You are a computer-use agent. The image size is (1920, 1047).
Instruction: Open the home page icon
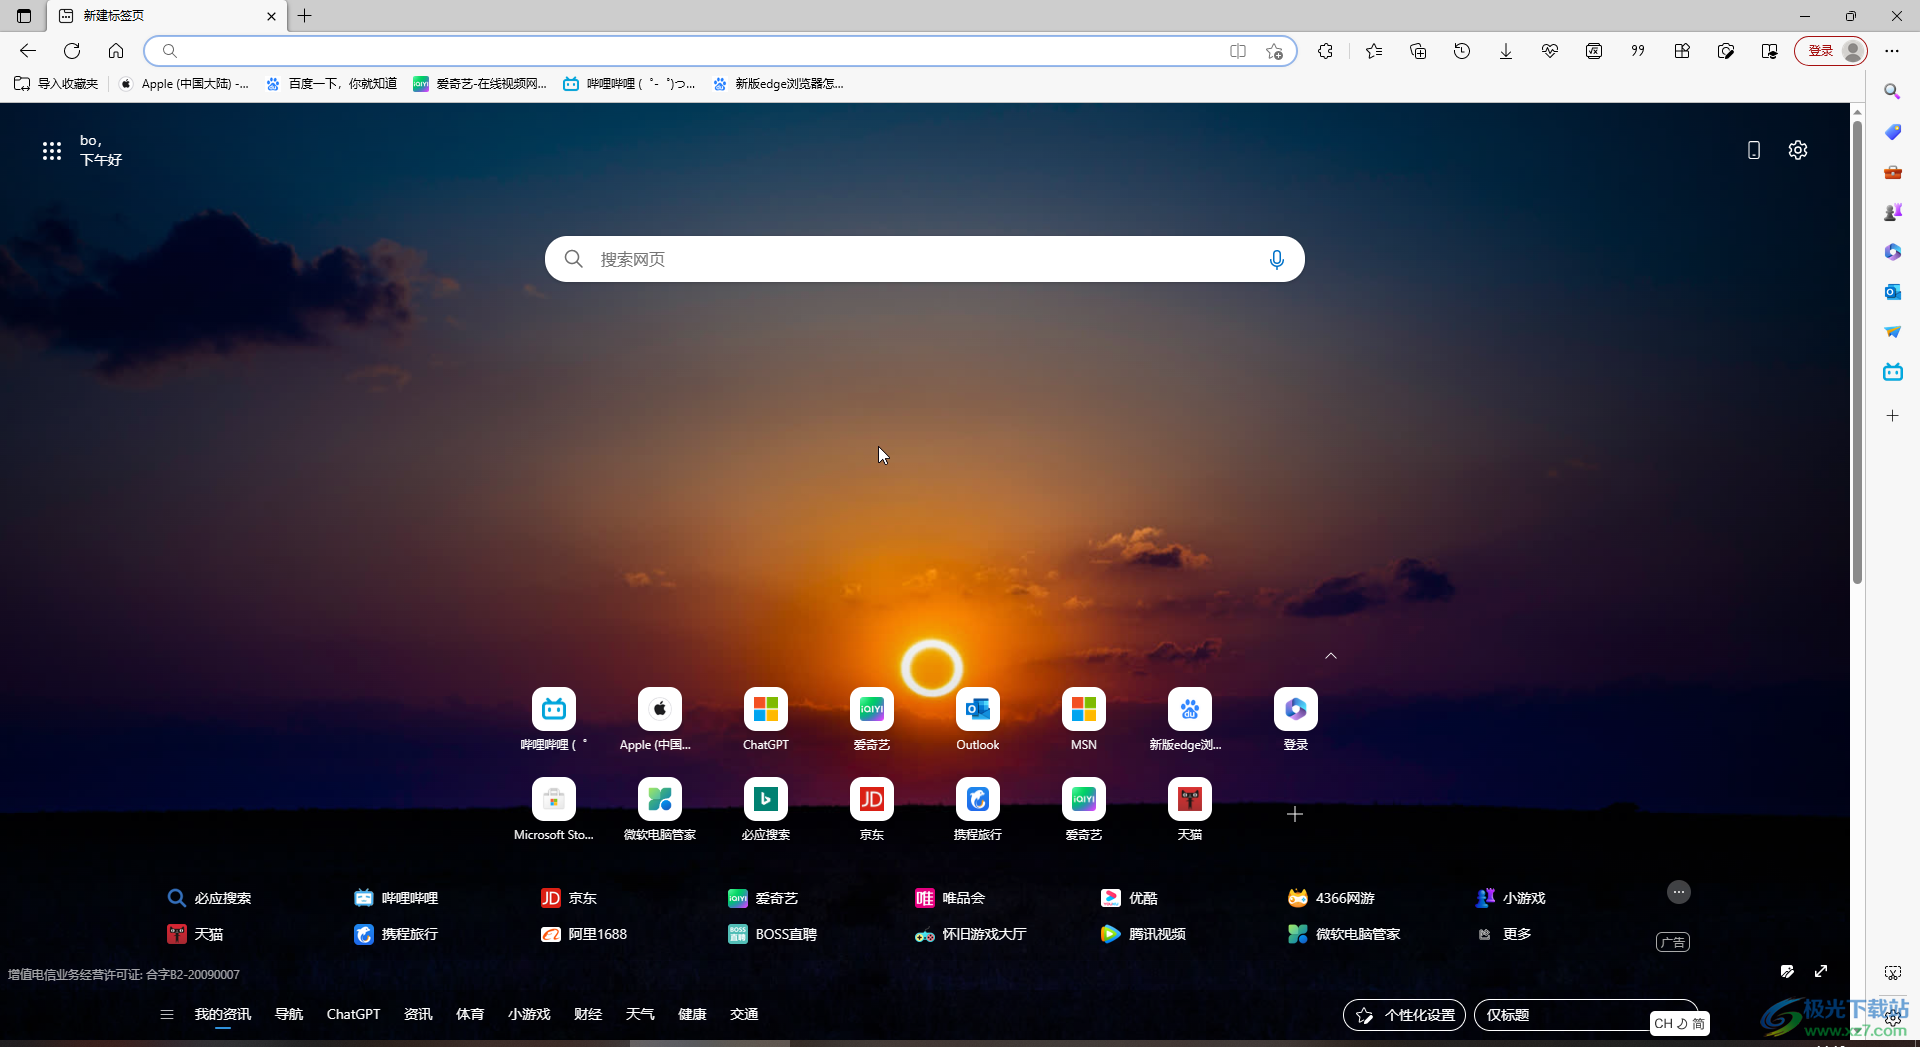click(x=116, y=51)
